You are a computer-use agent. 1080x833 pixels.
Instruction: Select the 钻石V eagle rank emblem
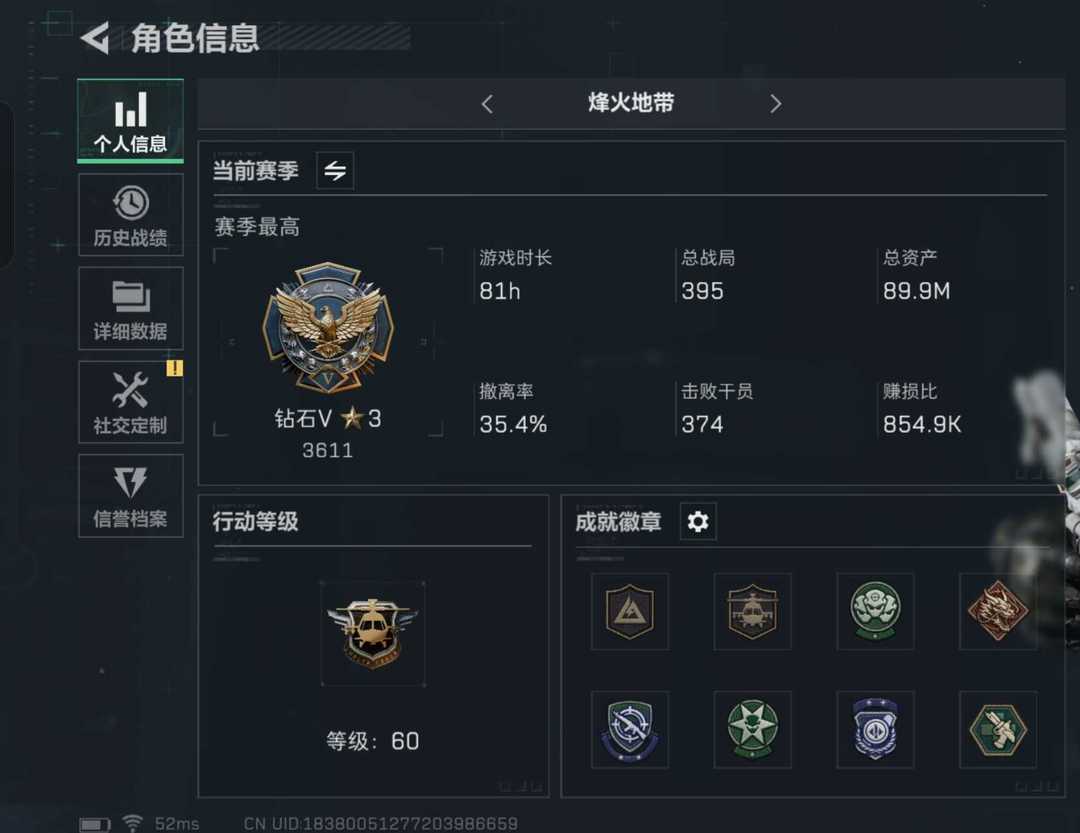(328, 327)
